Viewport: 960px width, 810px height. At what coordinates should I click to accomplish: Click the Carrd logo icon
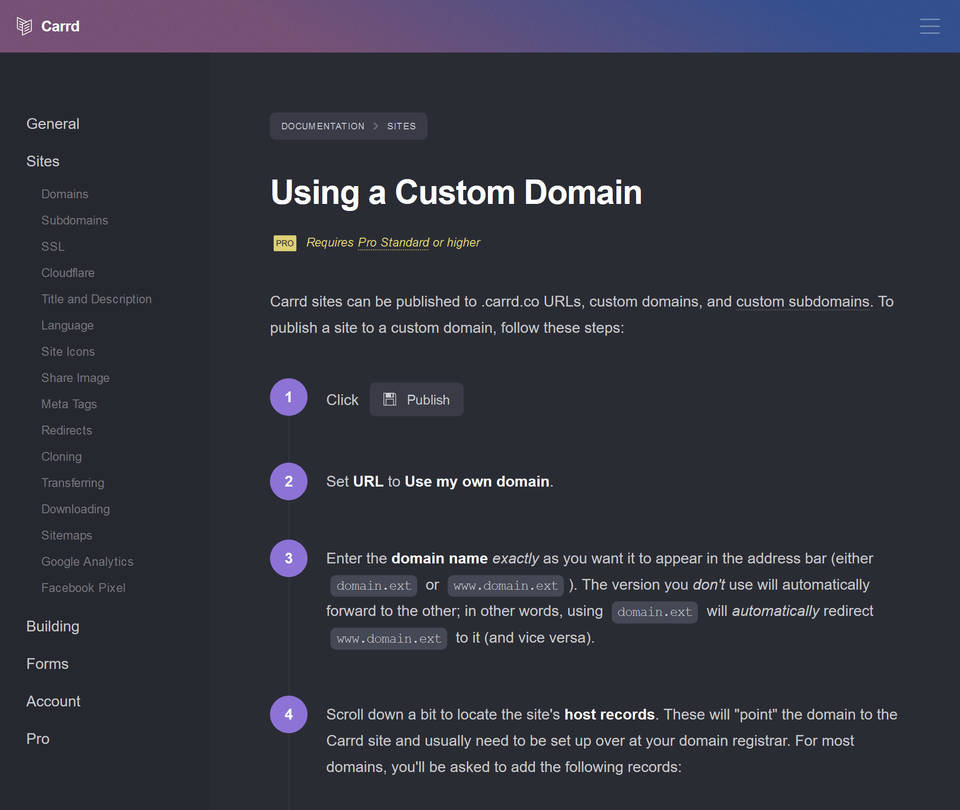tap(24, 26)
